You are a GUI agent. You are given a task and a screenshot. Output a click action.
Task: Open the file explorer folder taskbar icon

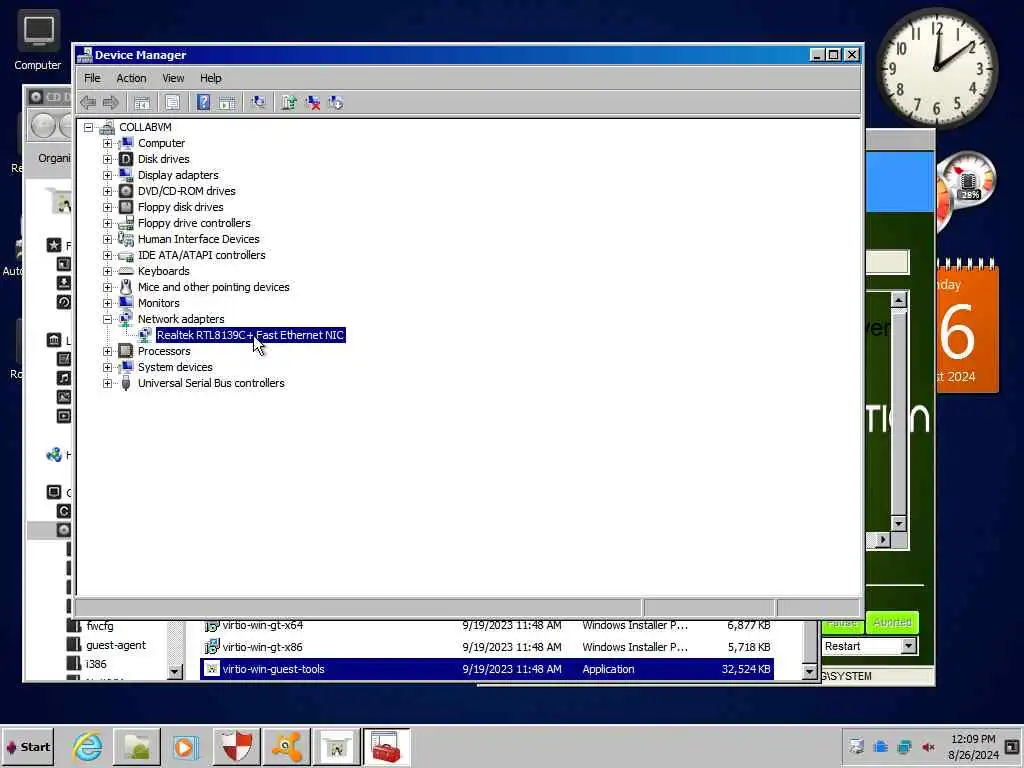[136, 747]
